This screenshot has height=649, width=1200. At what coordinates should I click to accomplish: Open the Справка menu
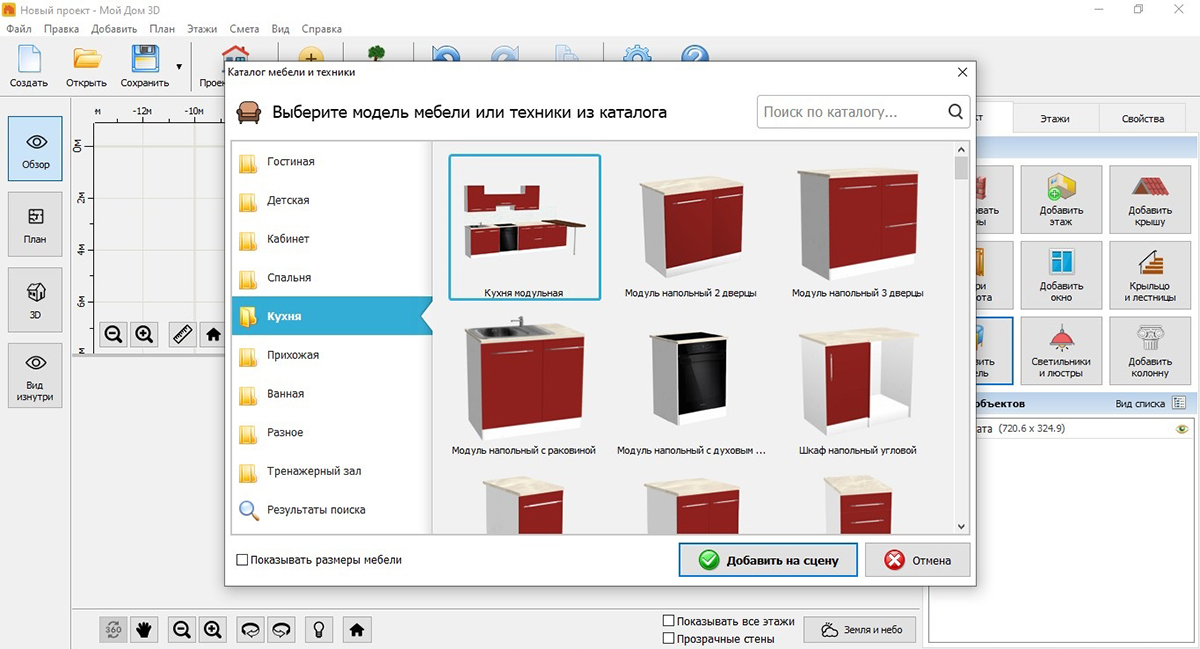point(322,29)
